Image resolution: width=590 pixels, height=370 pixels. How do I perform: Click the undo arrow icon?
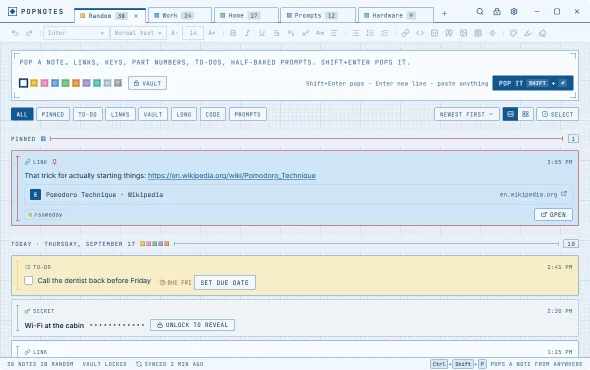tap(15, 33)
